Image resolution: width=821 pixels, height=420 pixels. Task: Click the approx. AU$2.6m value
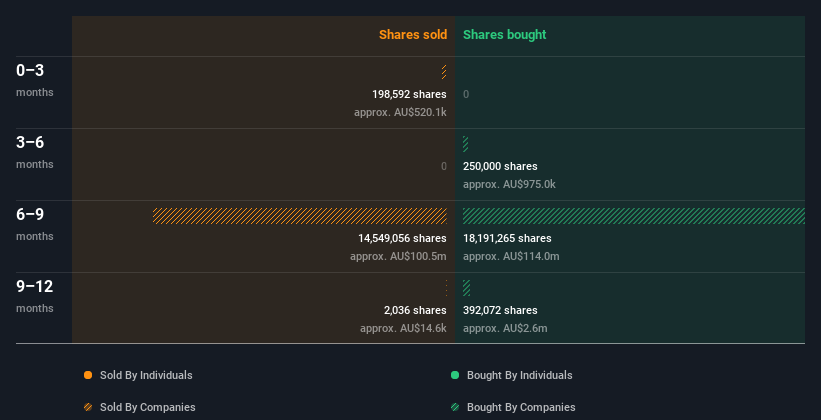(505, 328)
